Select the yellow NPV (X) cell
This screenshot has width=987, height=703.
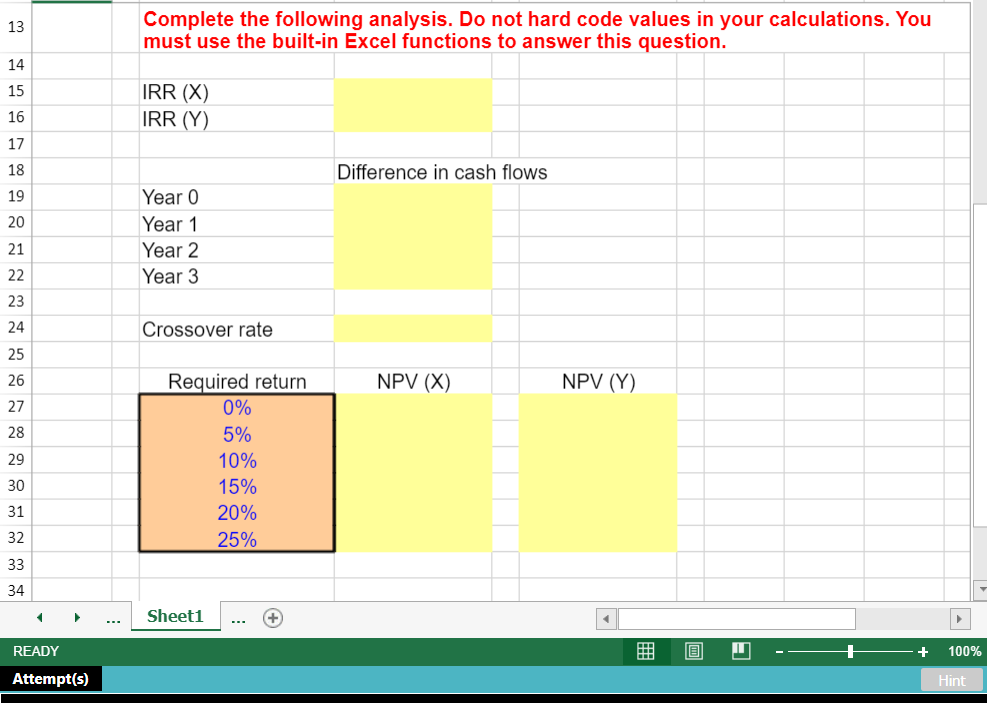tap(413, 407)
